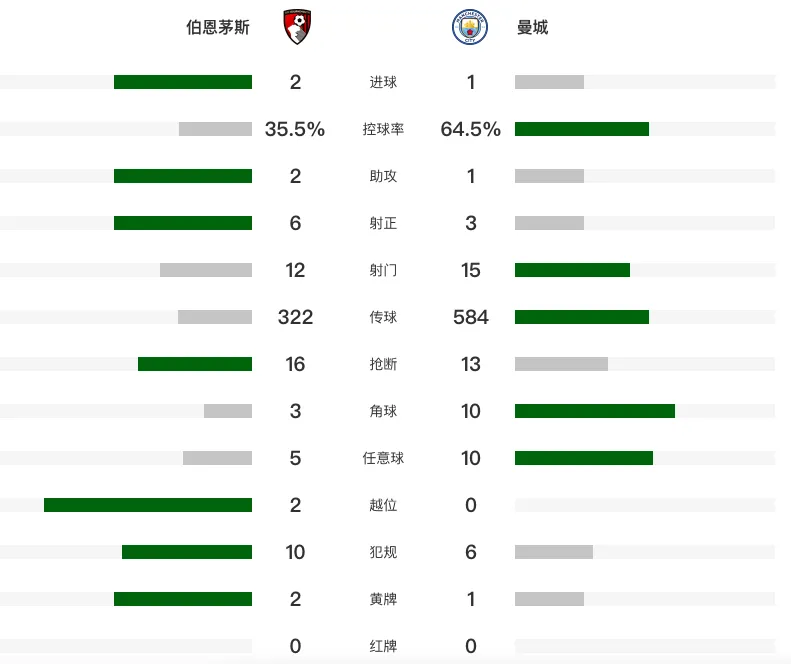Click the Bournemouth club crest icon
The width and height of the screenshot is (791, 664).
coord(297,27)
